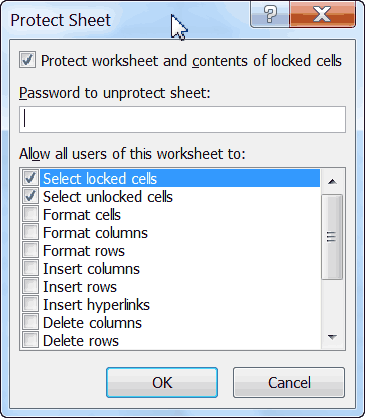Allow Format columns permission
Viewport: 365px width, 418px height.
click(x=31, y=232)
